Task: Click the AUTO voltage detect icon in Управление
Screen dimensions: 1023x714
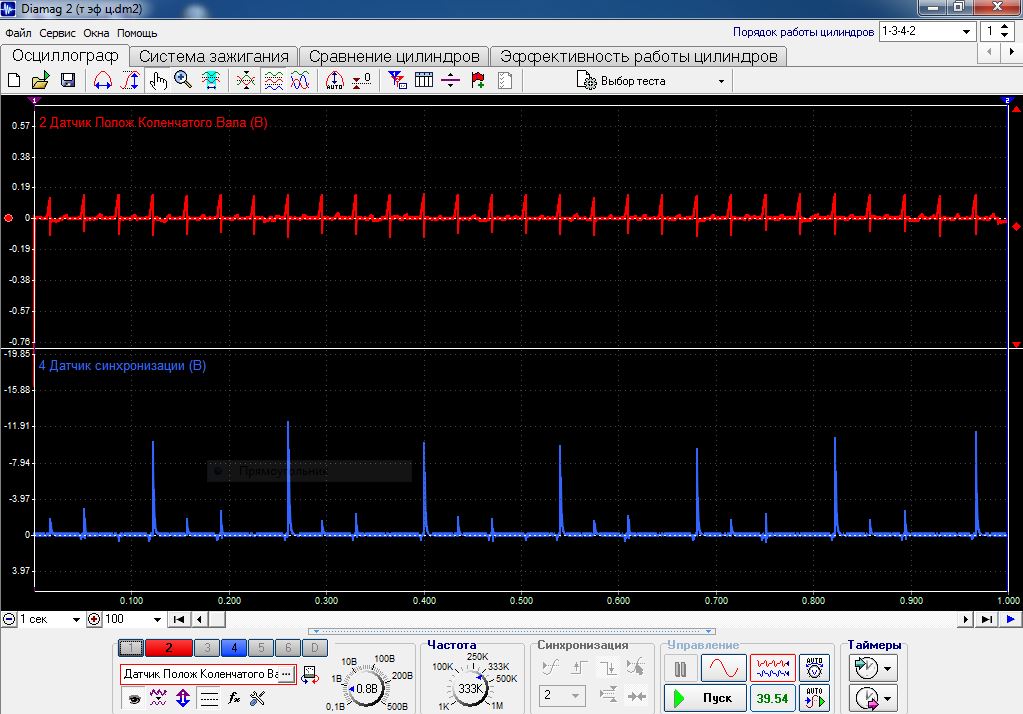Action: (814, 668)
